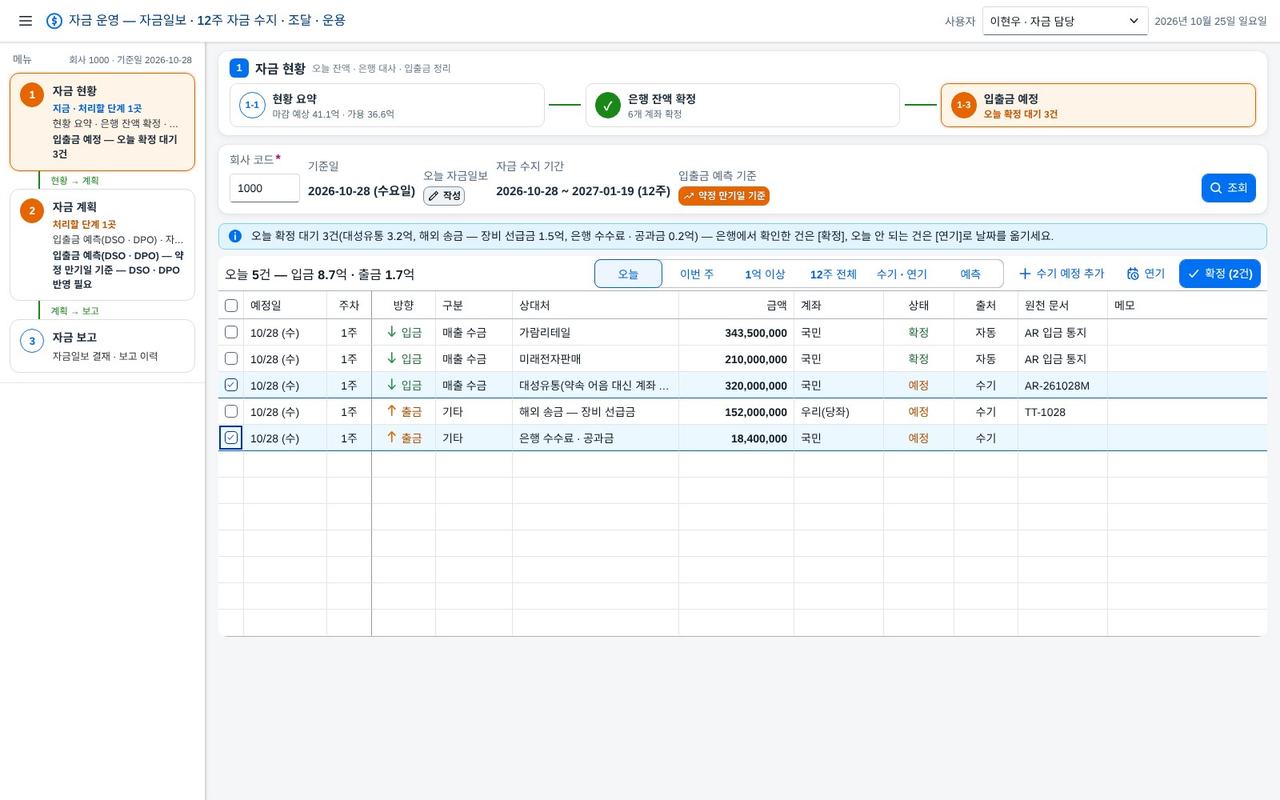Click the AR-261028M source document cell
Viewport: 1280px width, 800px height.
(x=1062, y=385)
